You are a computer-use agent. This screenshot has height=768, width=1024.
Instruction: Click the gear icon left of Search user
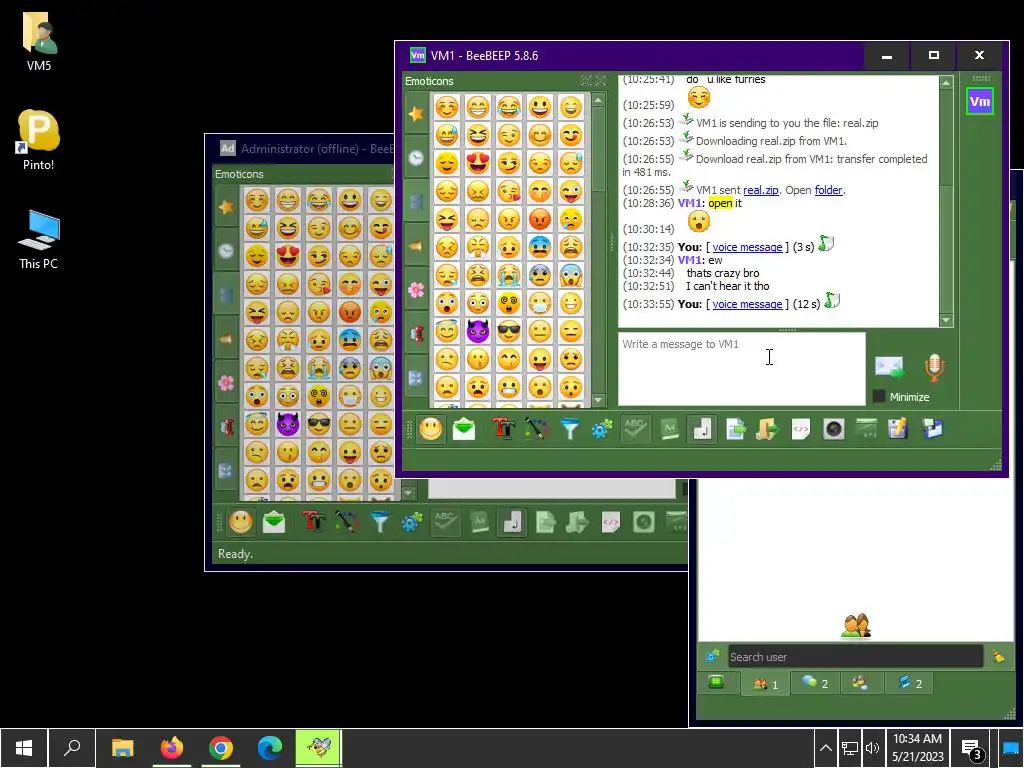[x=712, y=656]
